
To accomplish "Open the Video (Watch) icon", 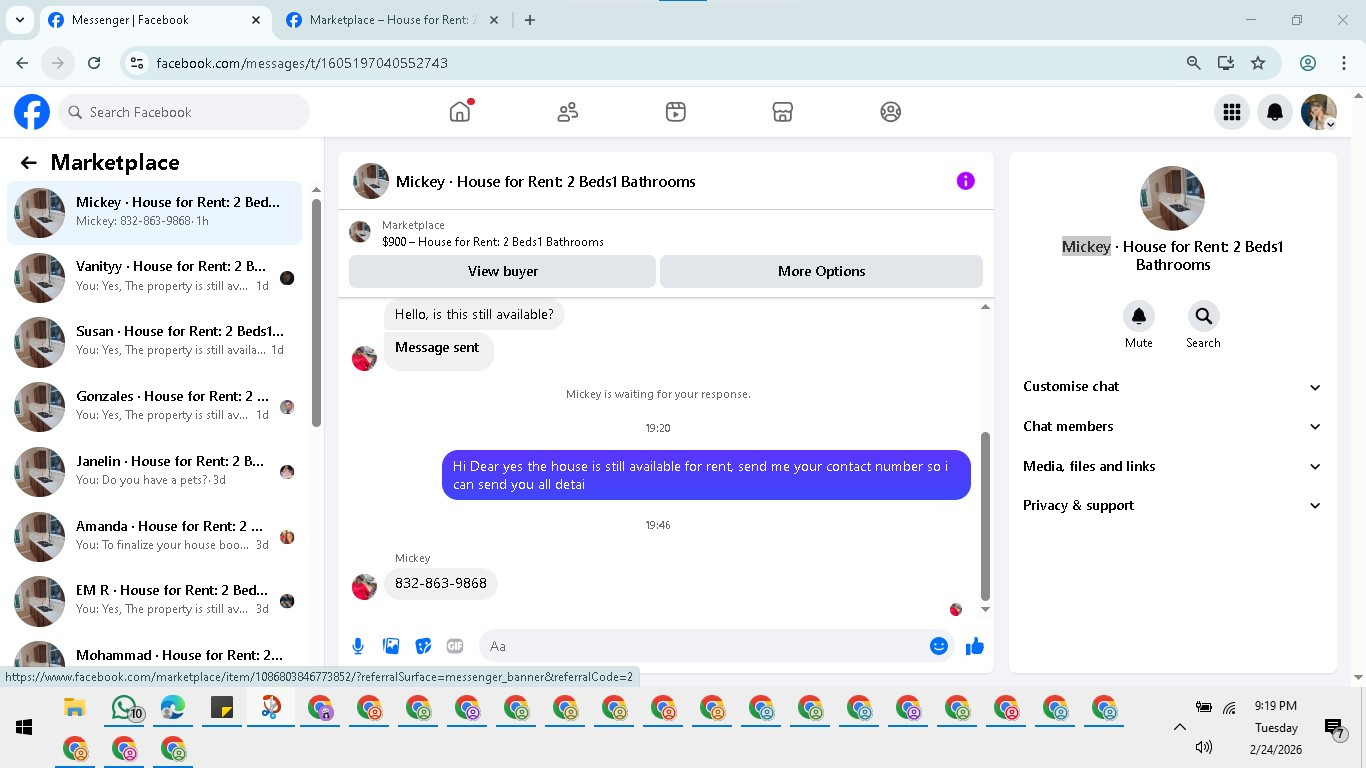I will pos(676,112).
